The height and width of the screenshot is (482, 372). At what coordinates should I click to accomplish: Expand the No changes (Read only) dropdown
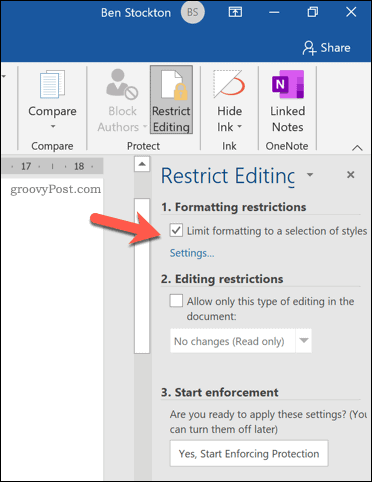coord(303,341)
